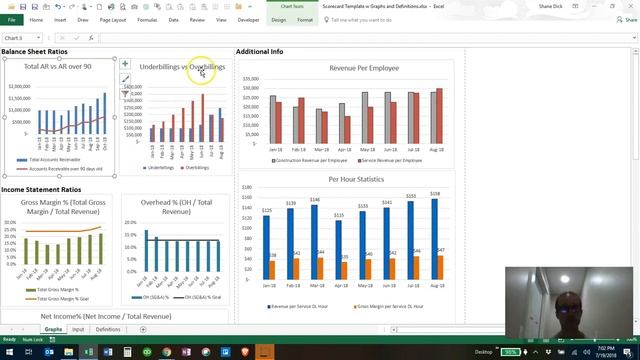The image size is (640, 360).
Task: Click the Redo arrow icon
Action: [x=71, y=7]
